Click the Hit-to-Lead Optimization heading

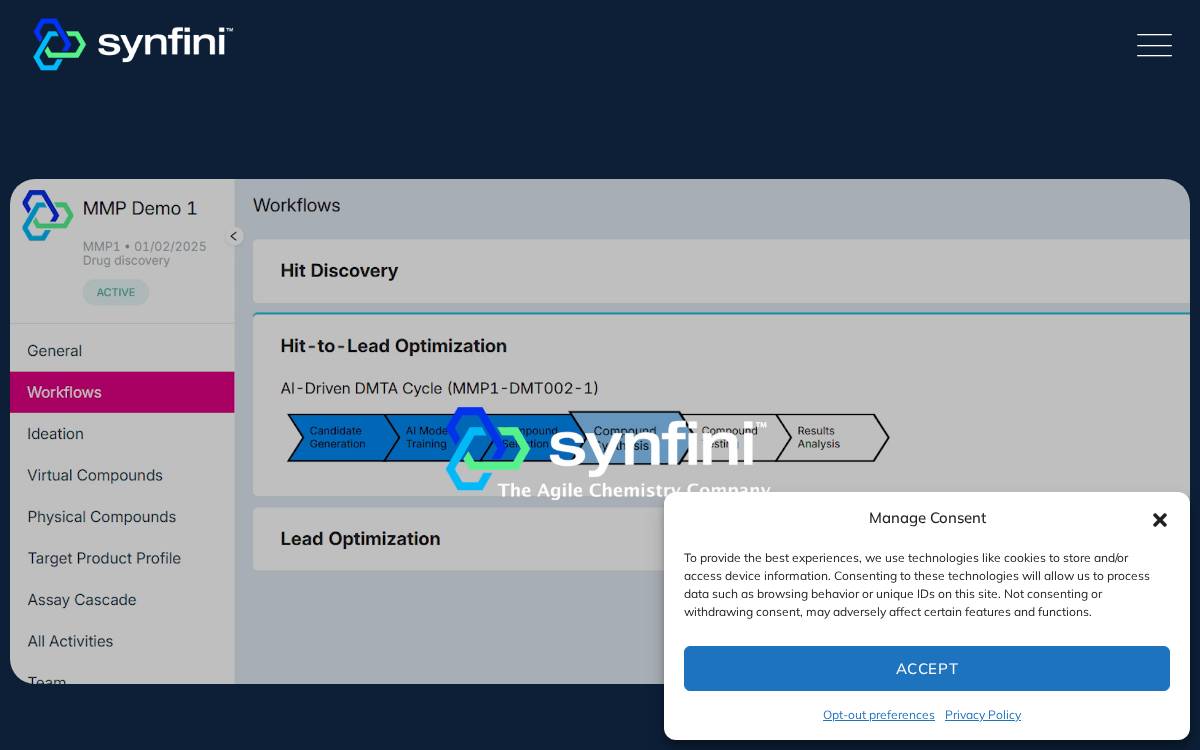pos(393,346)
